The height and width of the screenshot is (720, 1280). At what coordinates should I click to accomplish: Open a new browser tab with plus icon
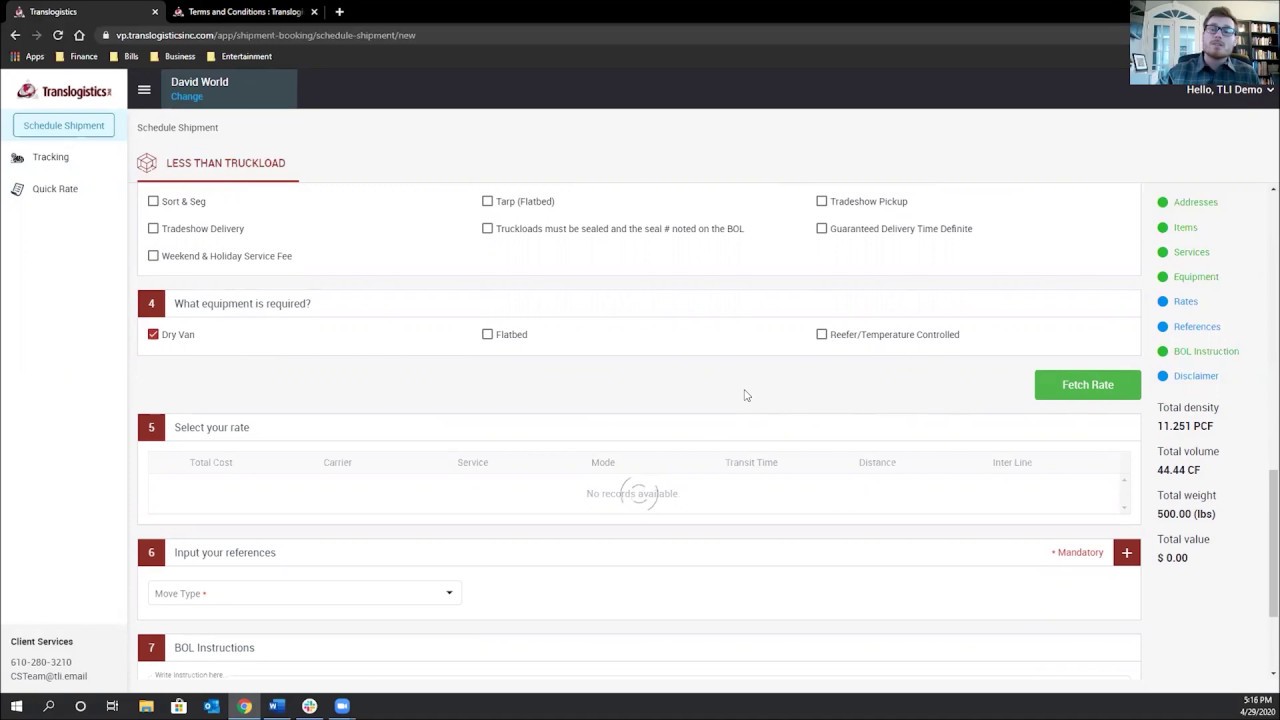click(x=339, y=12)
